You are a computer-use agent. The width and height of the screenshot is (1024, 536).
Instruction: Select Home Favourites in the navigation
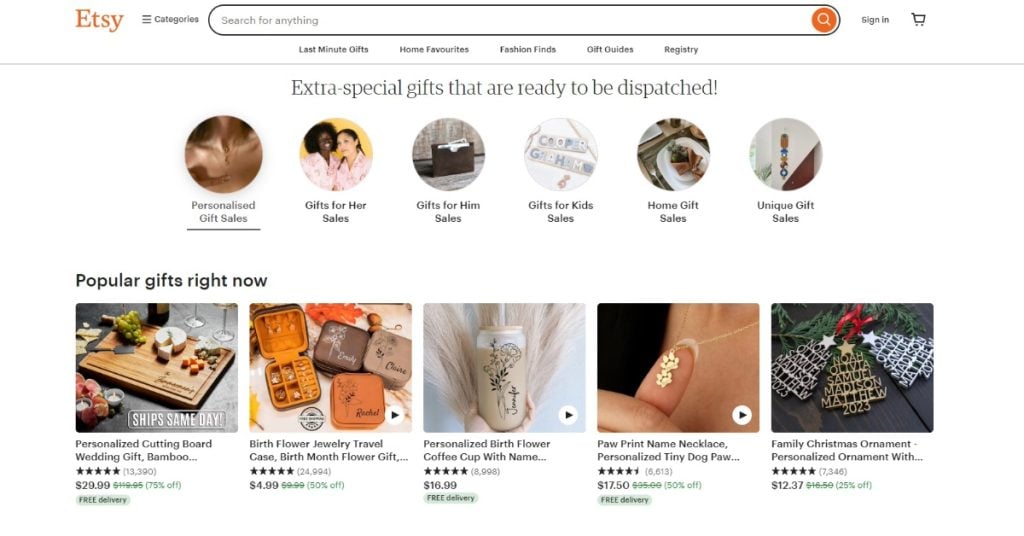434,49
